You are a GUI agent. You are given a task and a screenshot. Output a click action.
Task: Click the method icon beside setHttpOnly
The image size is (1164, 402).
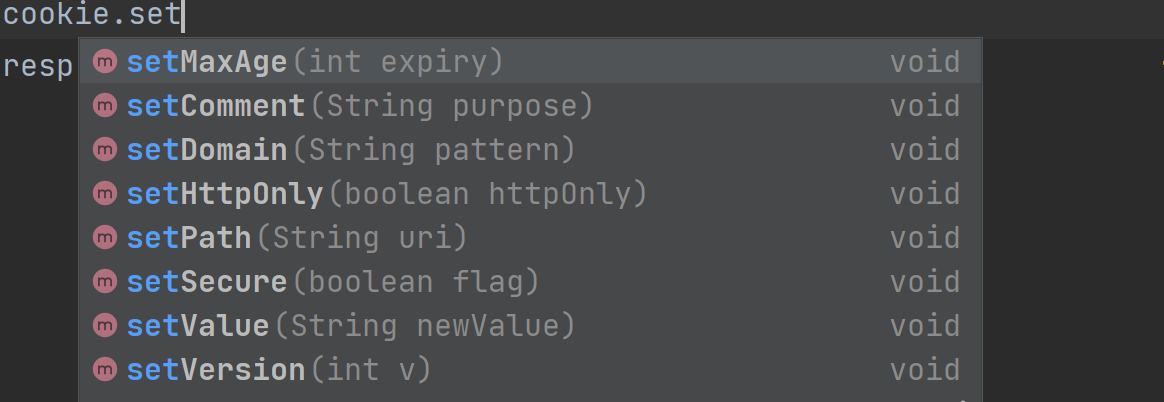105,194
